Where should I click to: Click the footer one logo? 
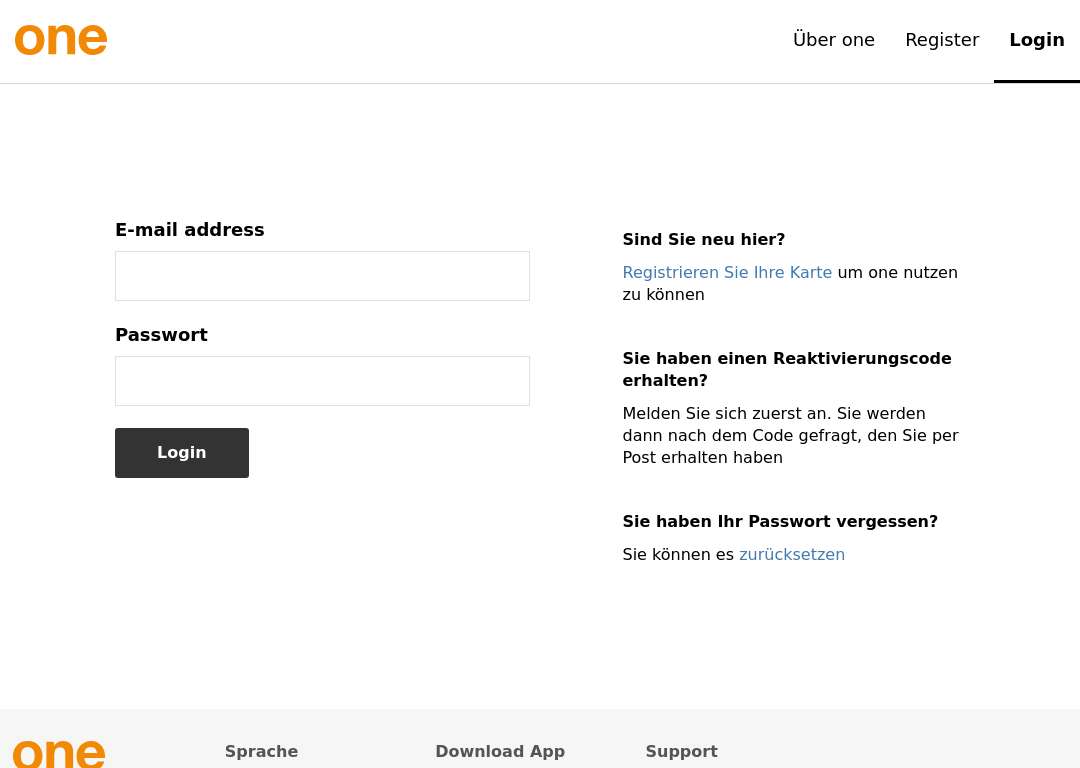[59, 754]
